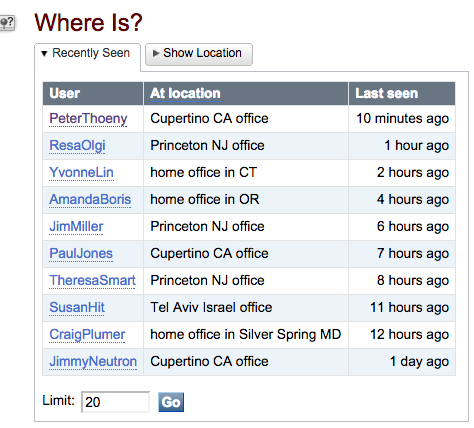This screenshot has height=428, width=474.
Task: Open ResaOlgi user link
Action: (77, 146)
